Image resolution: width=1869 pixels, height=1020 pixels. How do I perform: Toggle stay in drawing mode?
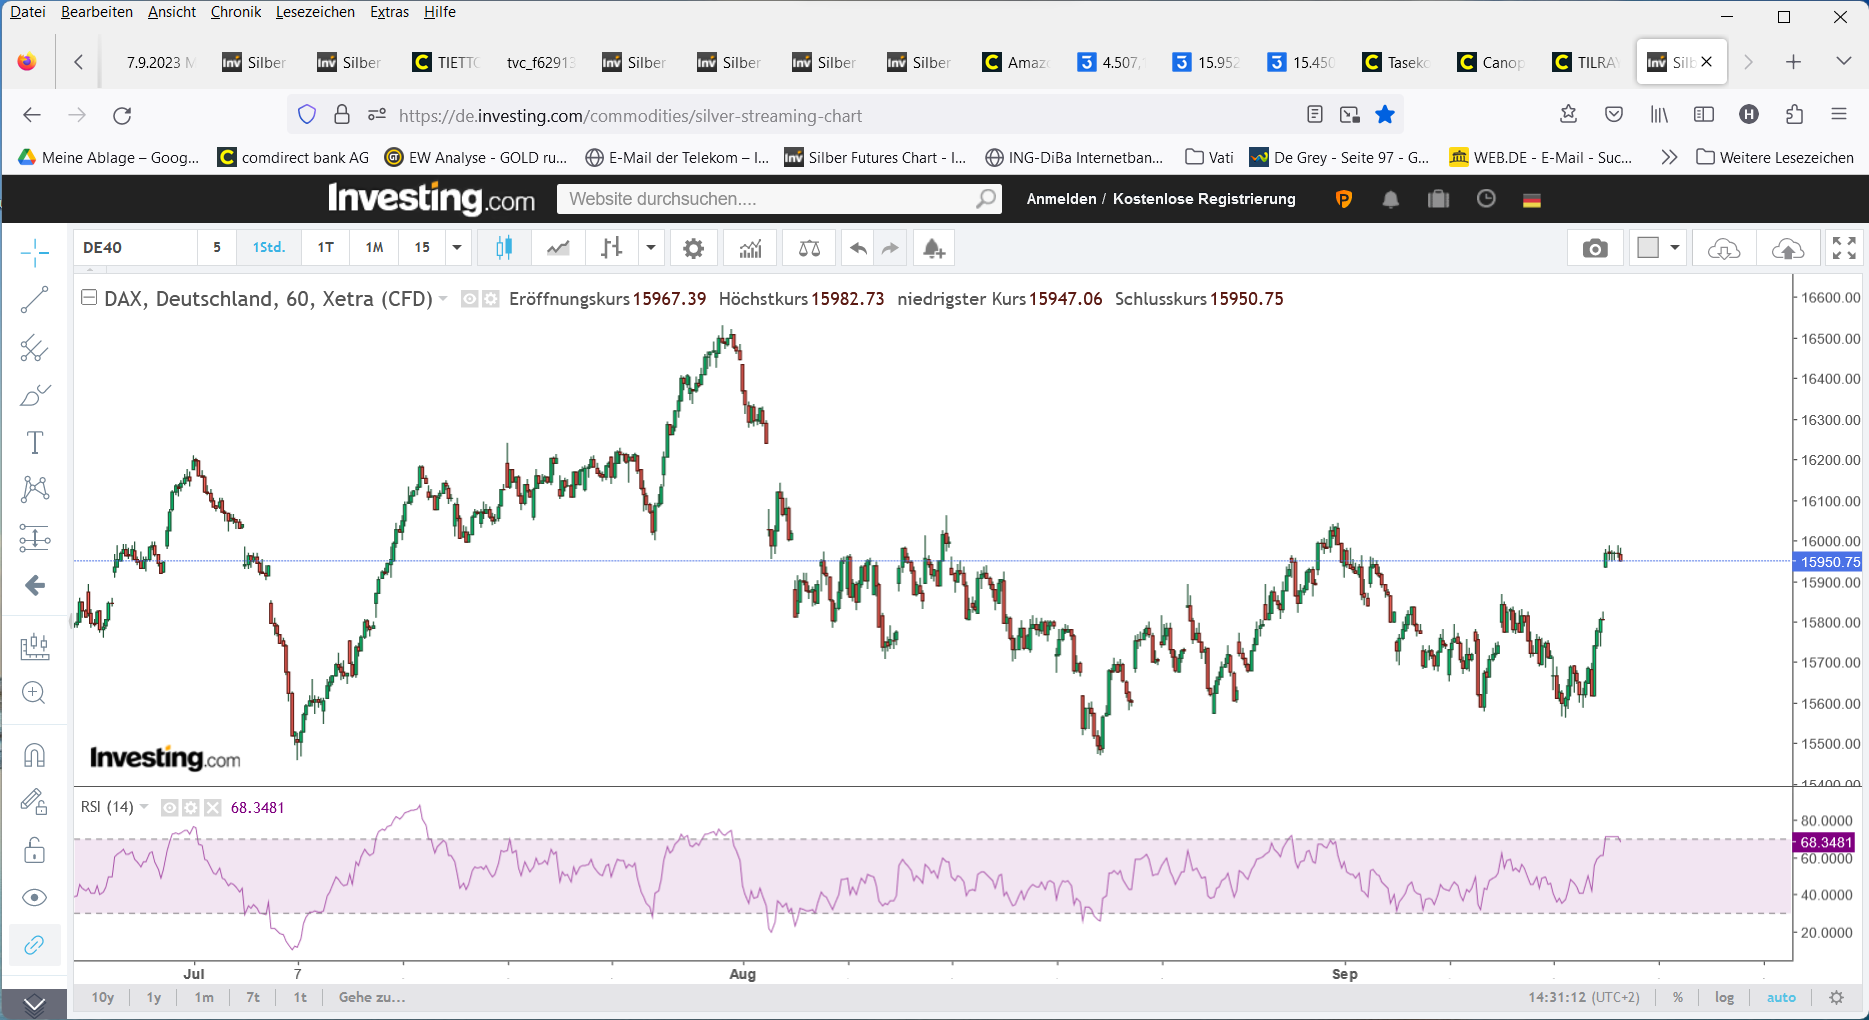(35, 802)
